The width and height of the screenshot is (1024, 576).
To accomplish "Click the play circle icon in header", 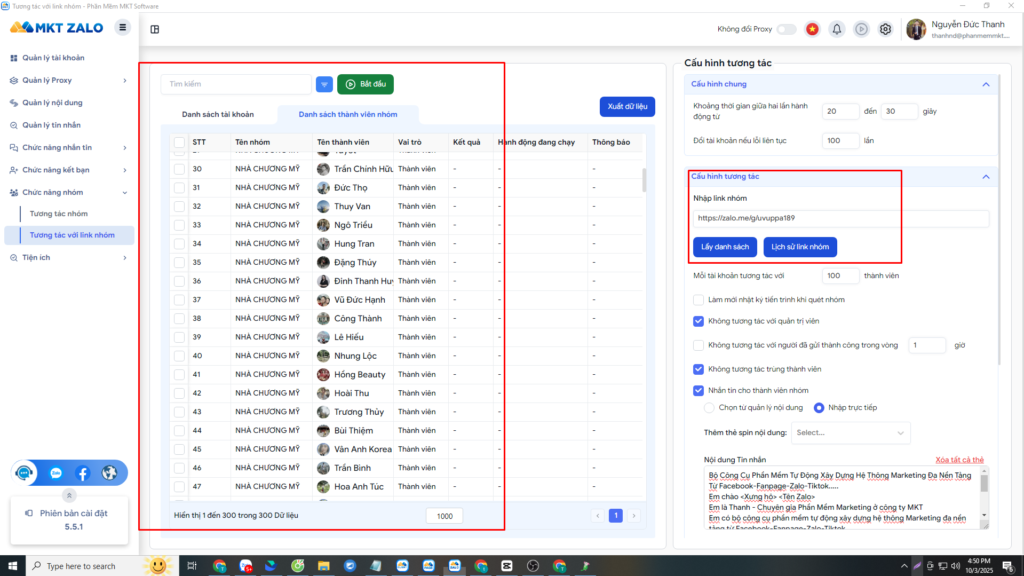I will (861, 29).
